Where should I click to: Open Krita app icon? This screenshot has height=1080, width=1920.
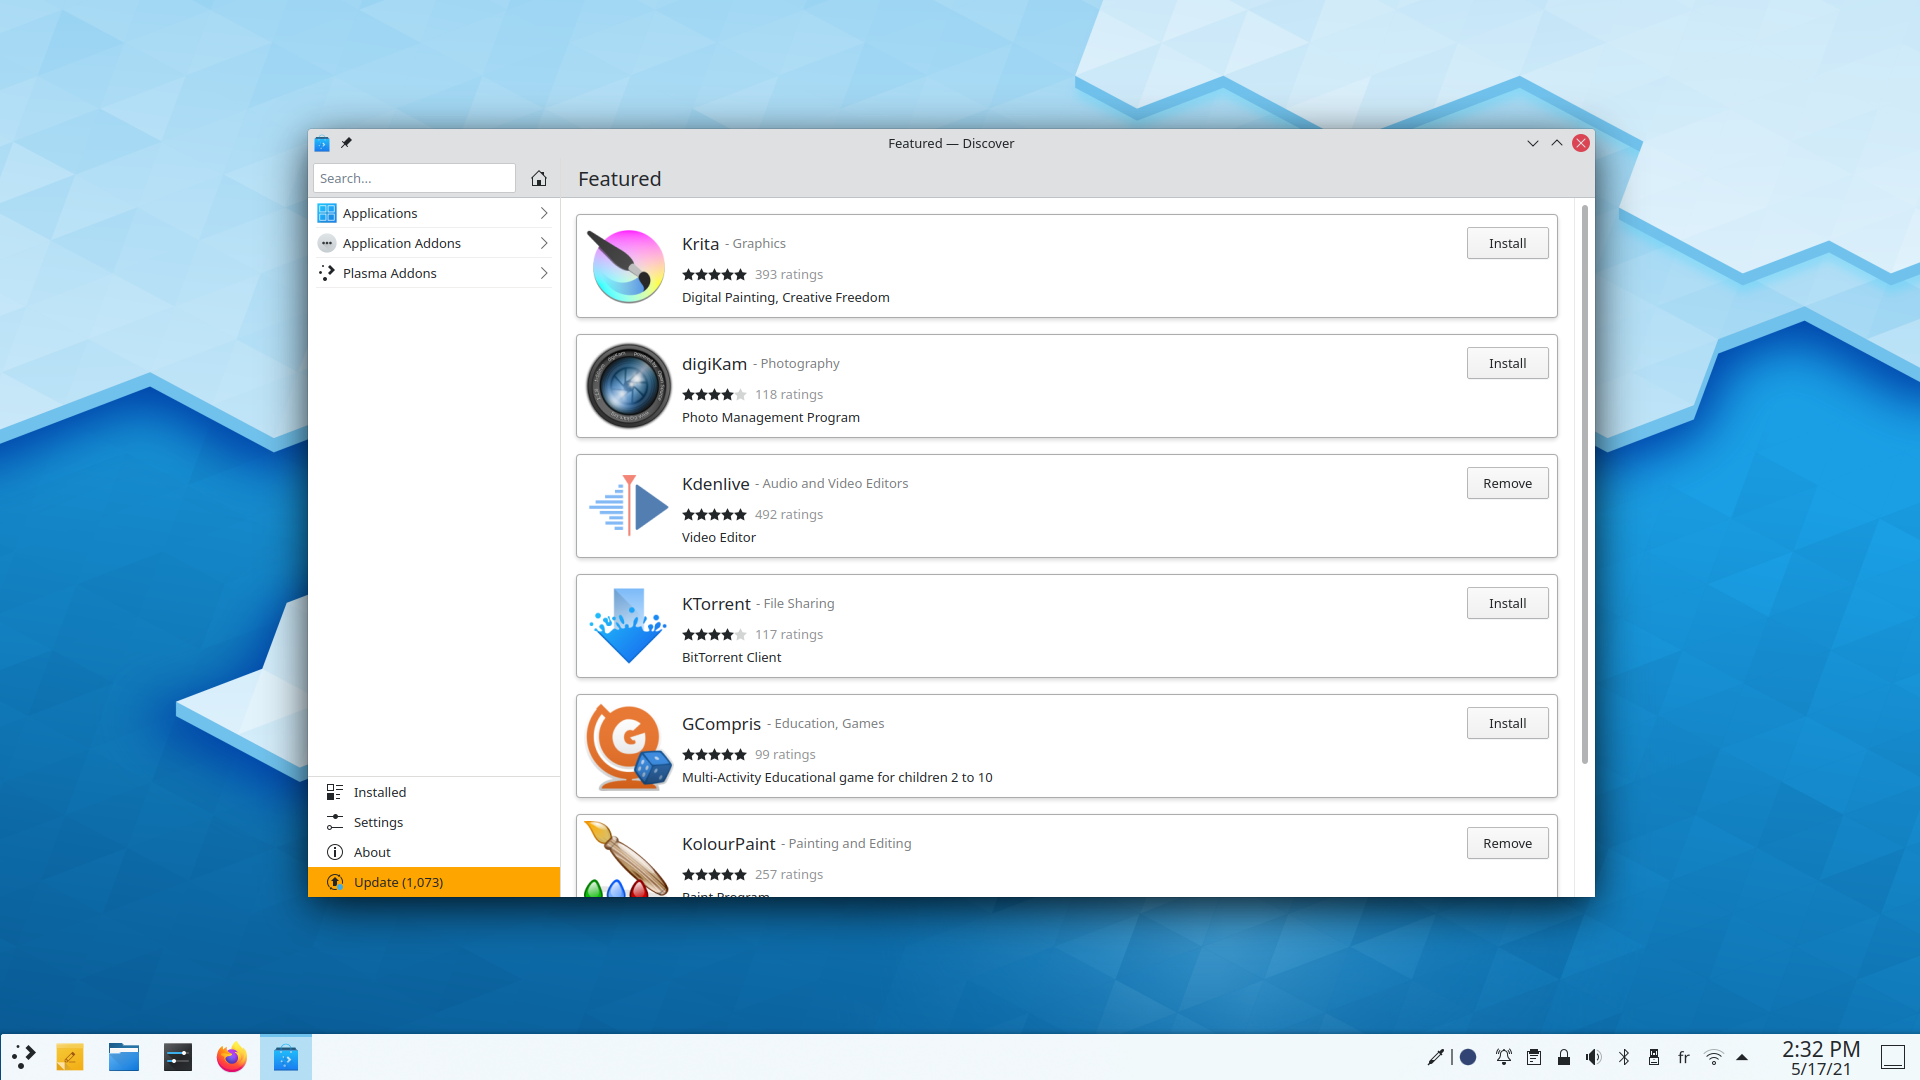pyautogui.click(x=628, y=266)
